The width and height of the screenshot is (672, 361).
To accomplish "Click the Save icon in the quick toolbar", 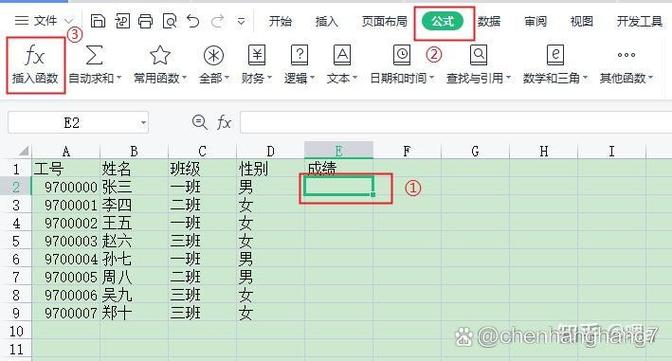I will (98, 21).
